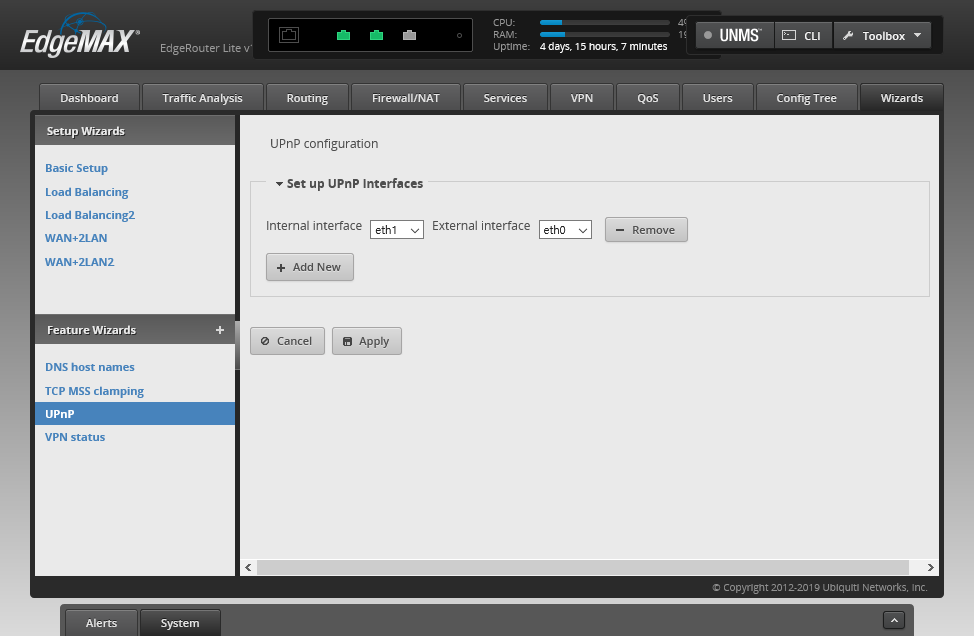Remove the eth1/eth0 interface pair
This screenshot has width=974, height=636.
(646, 230)
